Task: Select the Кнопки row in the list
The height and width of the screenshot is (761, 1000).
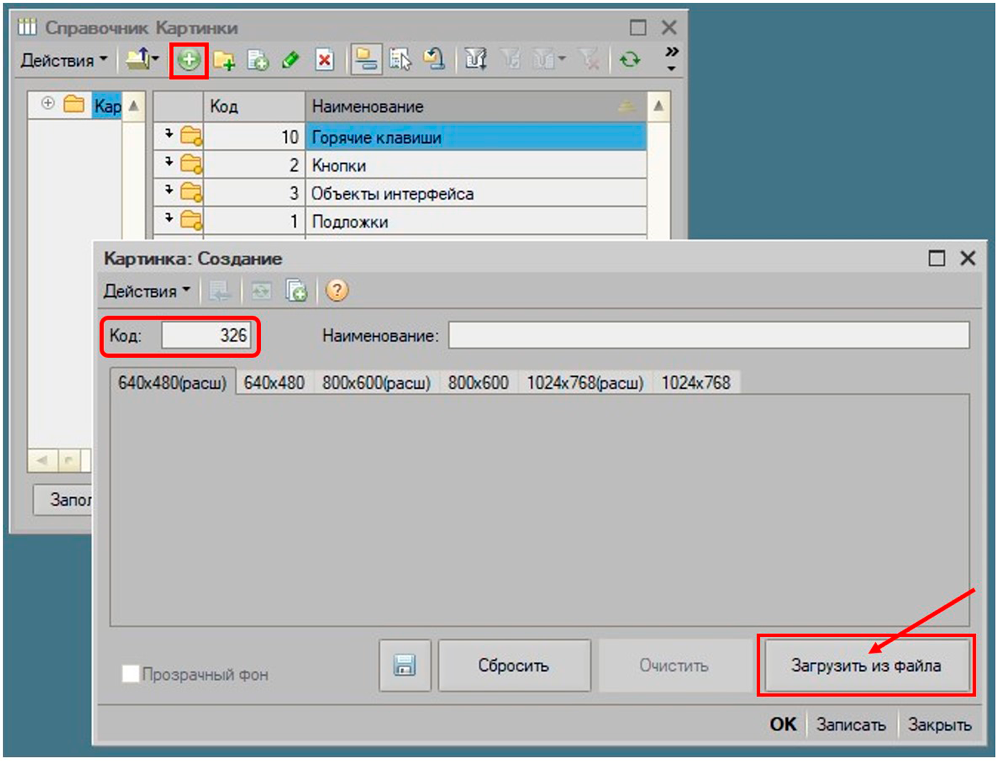Action: 475,166
